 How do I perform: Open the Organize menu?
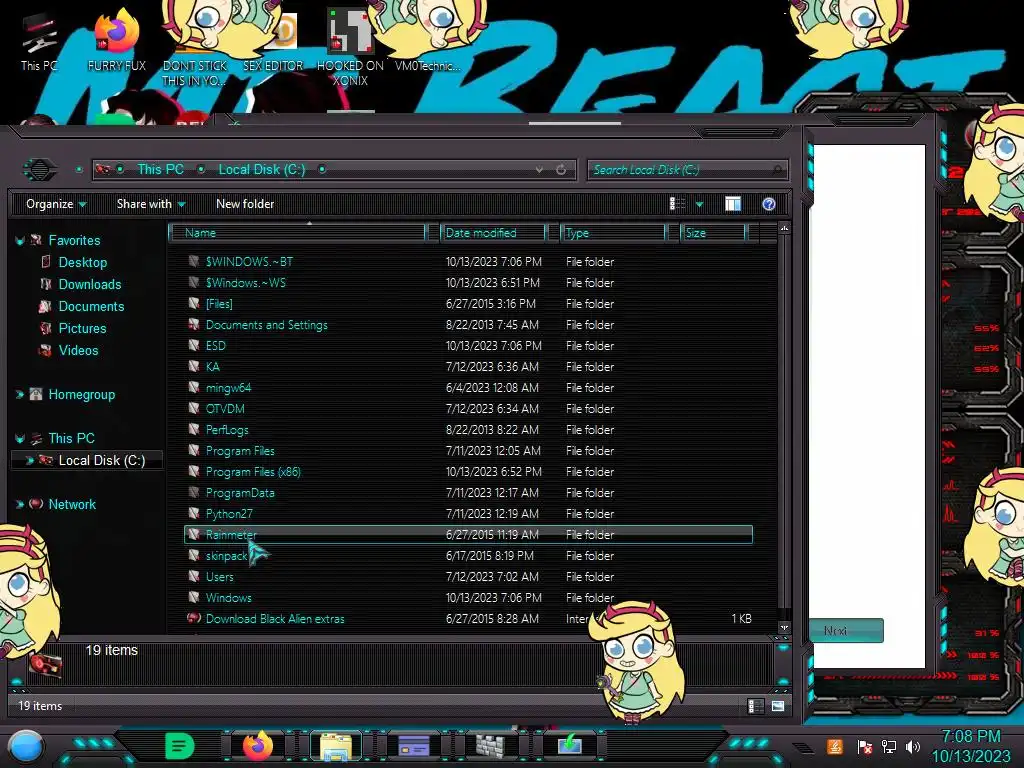point(56,204)
